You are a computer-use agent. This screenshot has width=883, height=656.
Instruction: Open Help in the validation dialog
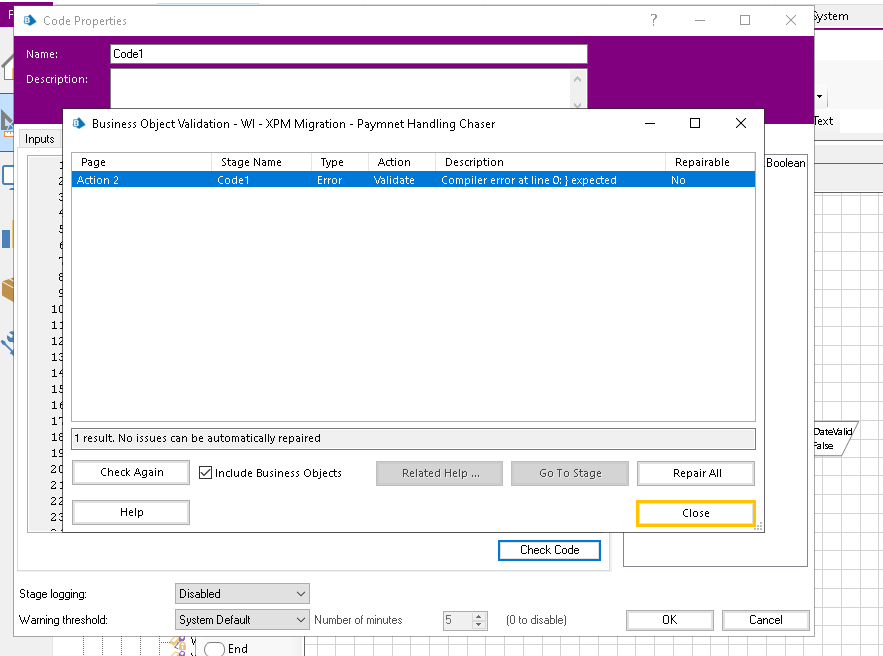tap(131, 512)
